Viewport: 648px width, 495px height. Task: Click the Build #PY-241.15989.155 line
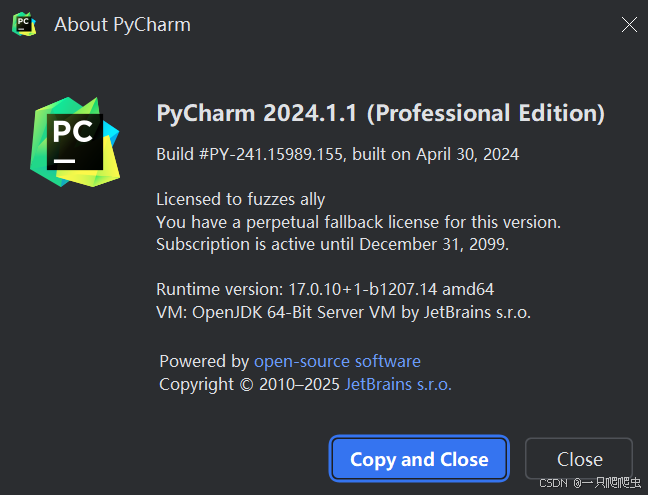tap(337, 155)
